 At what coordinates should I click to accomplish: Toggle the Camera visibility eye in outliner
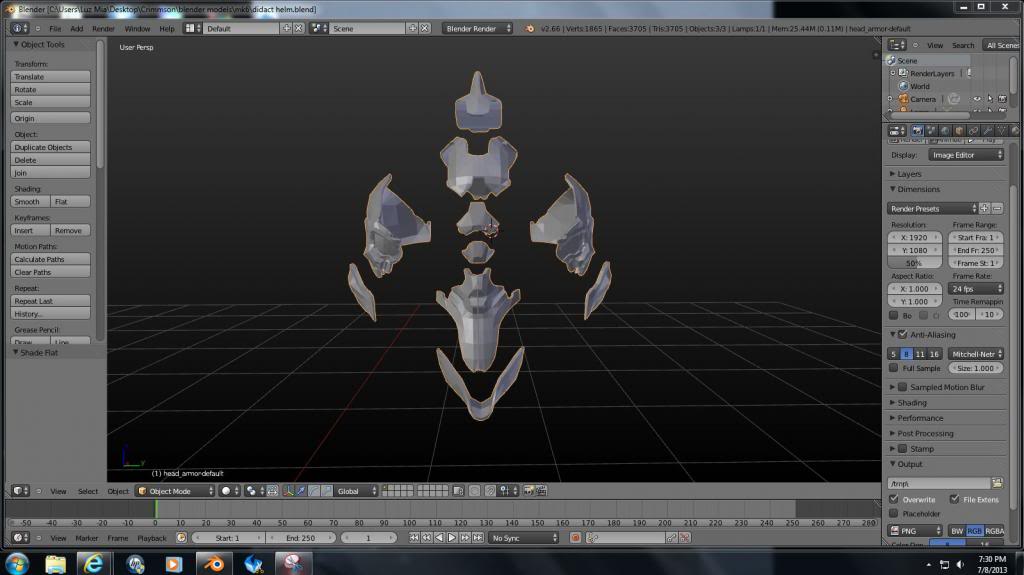click(x=977, y=99)
